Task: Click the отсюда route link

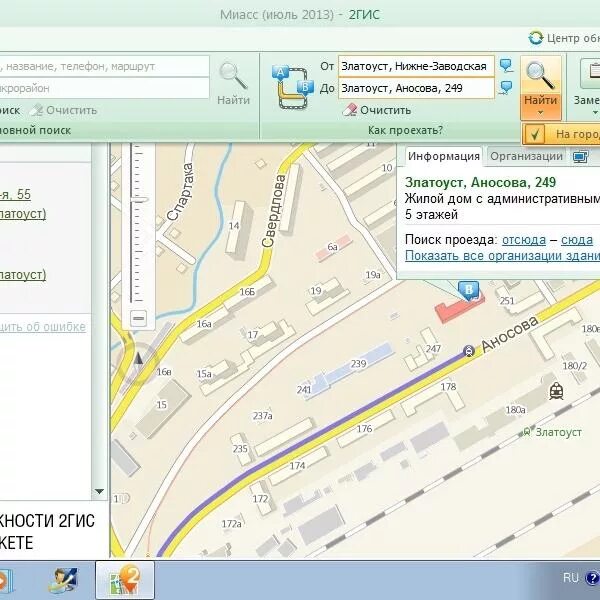Action: click(x=523, y=240)
